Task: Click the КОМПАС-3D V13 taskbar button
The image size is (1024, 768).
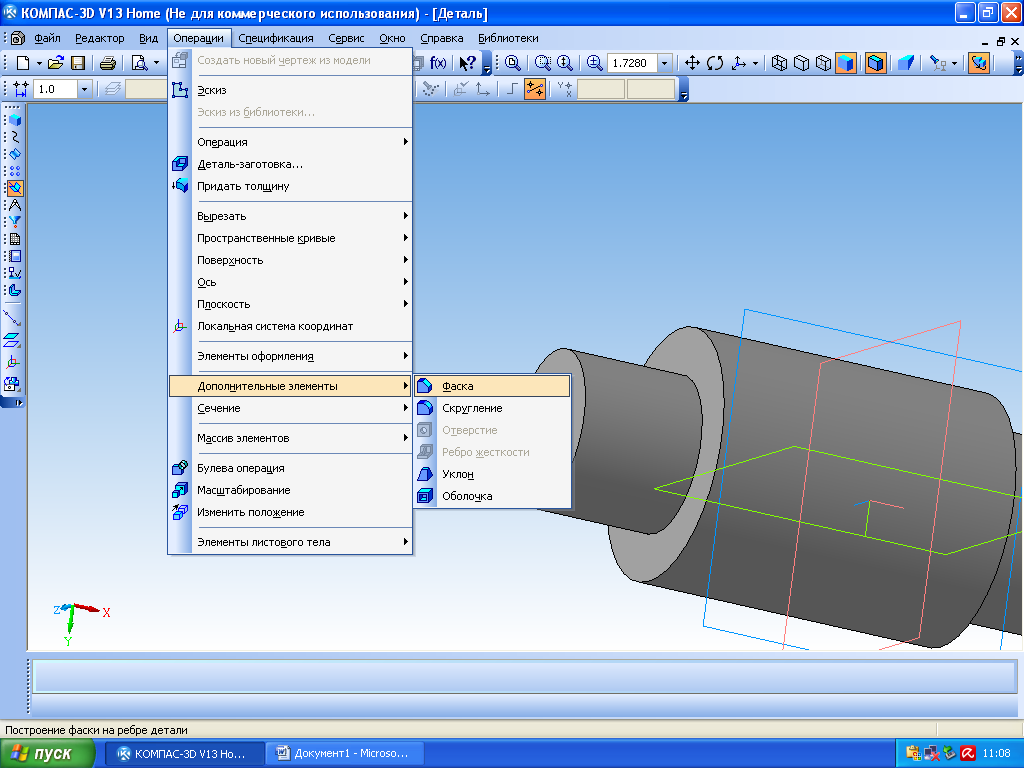Action: coord(185,754)
